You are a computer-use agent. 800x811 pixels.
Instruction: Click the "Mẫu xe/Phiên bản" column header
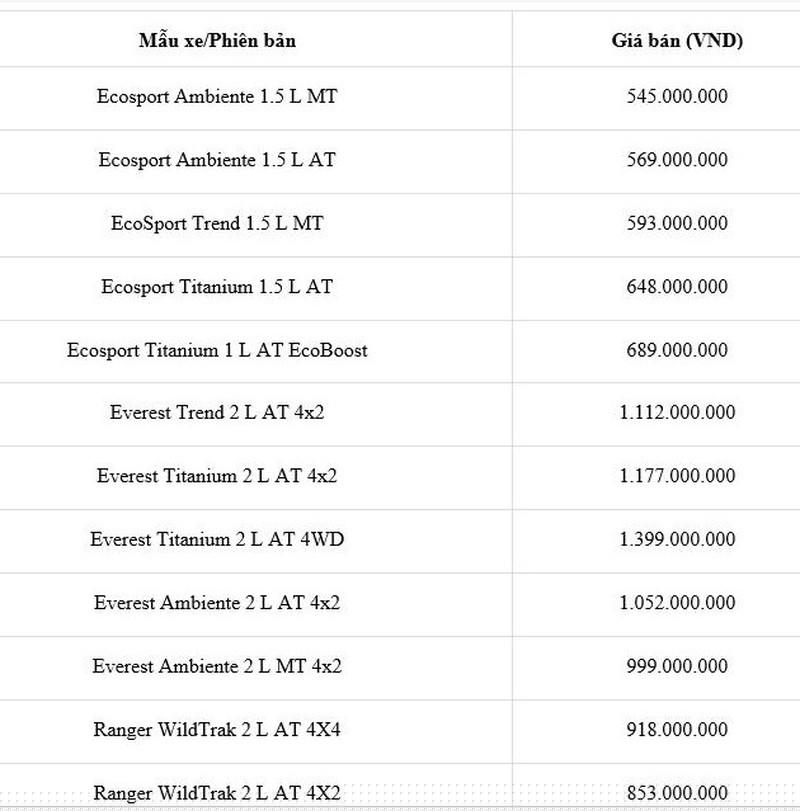click(x=217, y=41)
